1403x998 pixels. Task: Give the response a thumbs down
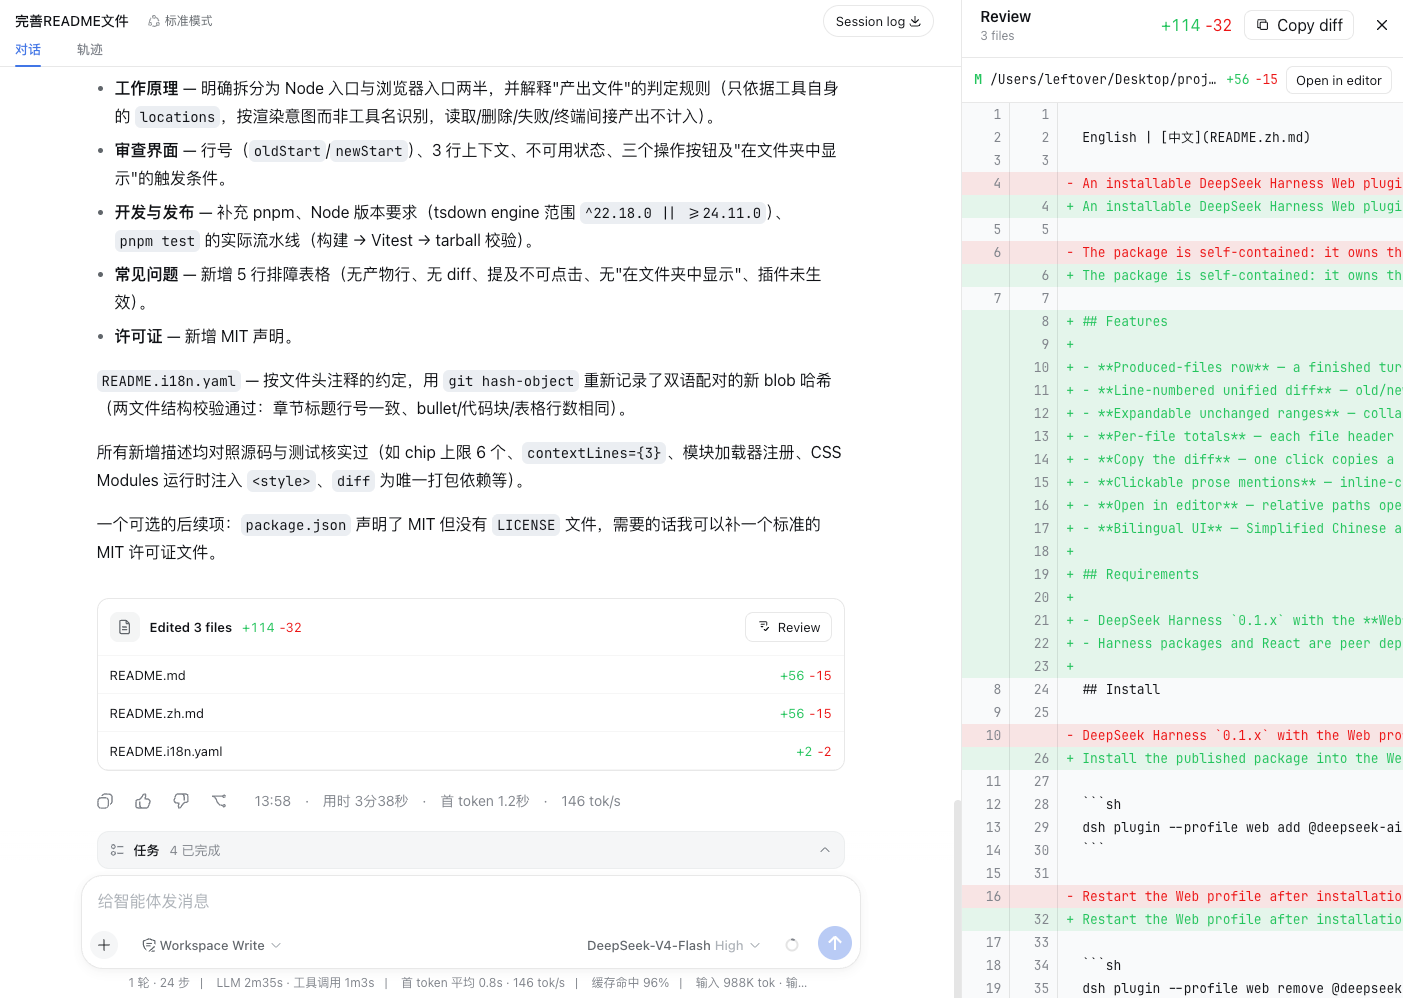tap(181, 801)
